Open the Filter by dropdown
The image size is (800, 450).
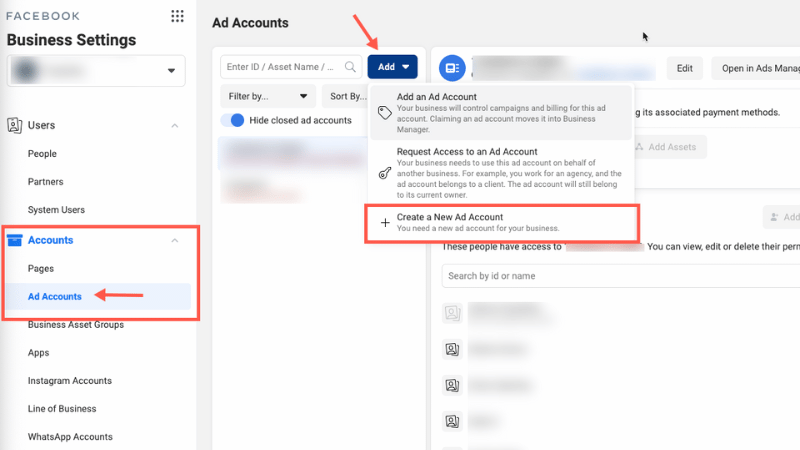point(268,96)
